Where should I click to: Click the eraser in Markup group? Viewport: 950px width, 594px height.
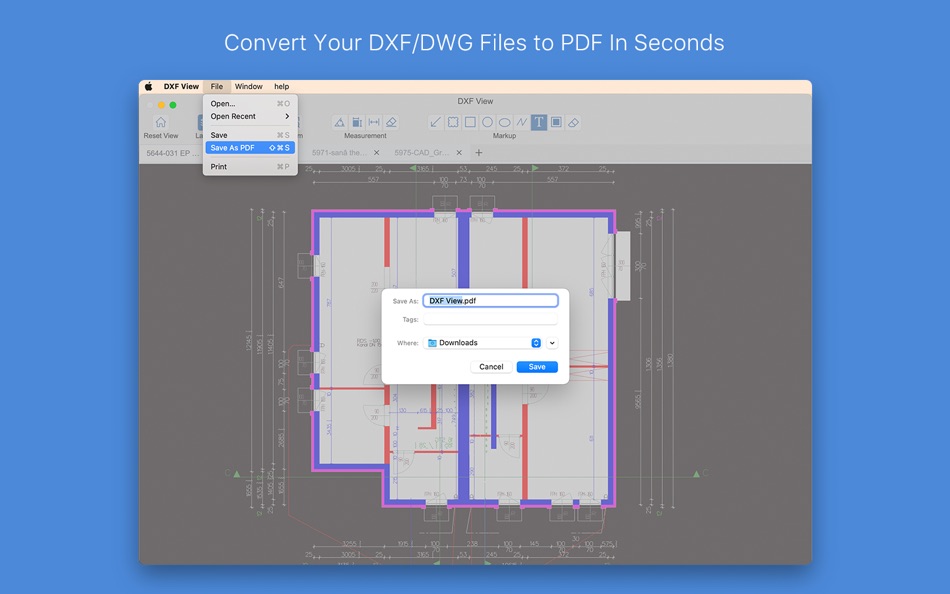point(573,122)
